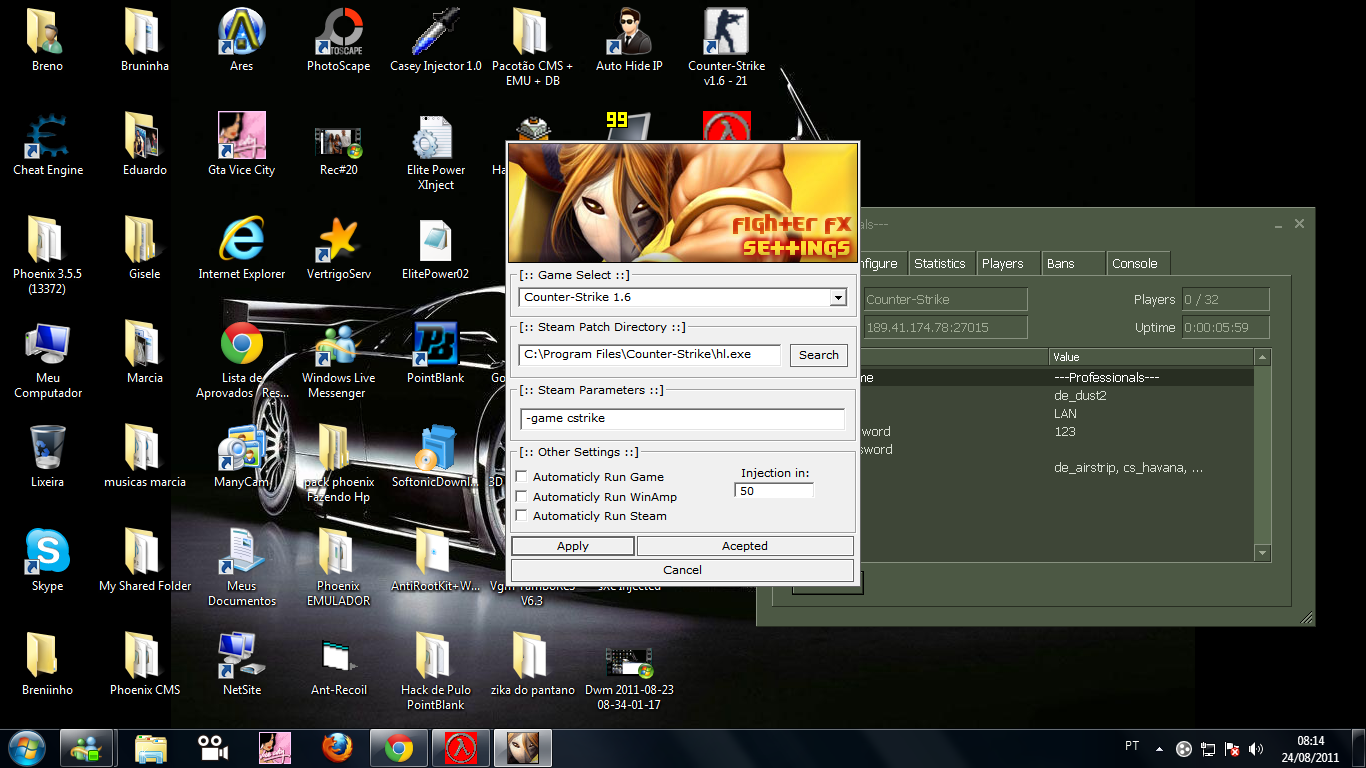Launch PointBlank desktop shortcut

[x=435, y=353]
